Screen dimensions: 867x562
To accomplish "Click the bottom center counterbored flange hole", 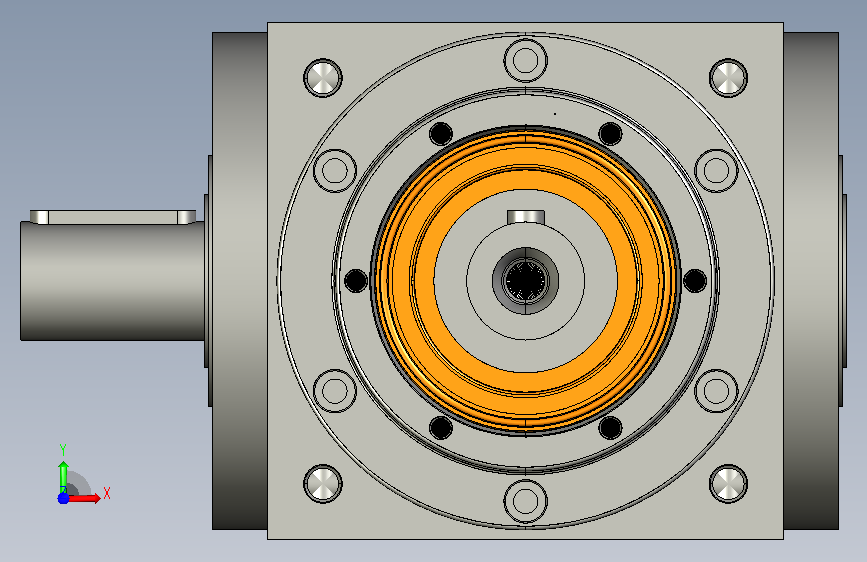I will 525,501.
